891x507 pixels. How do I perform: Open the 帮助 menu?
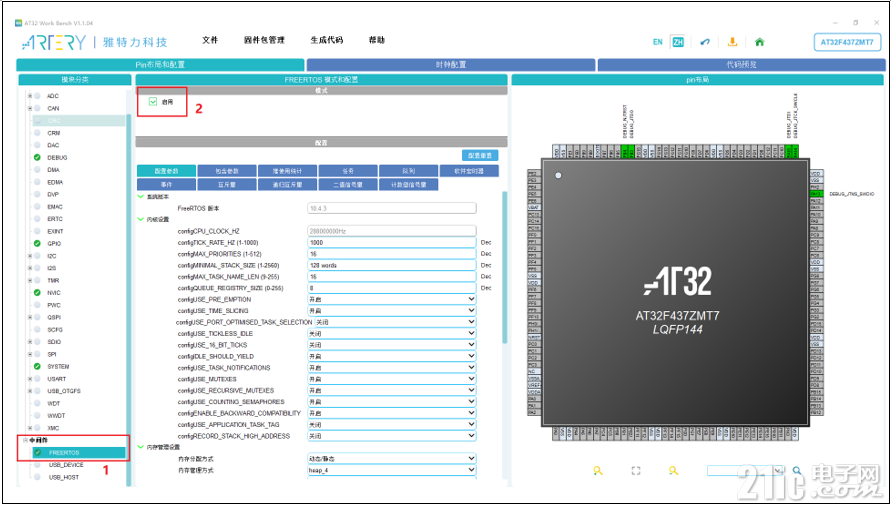coord(377,40)
